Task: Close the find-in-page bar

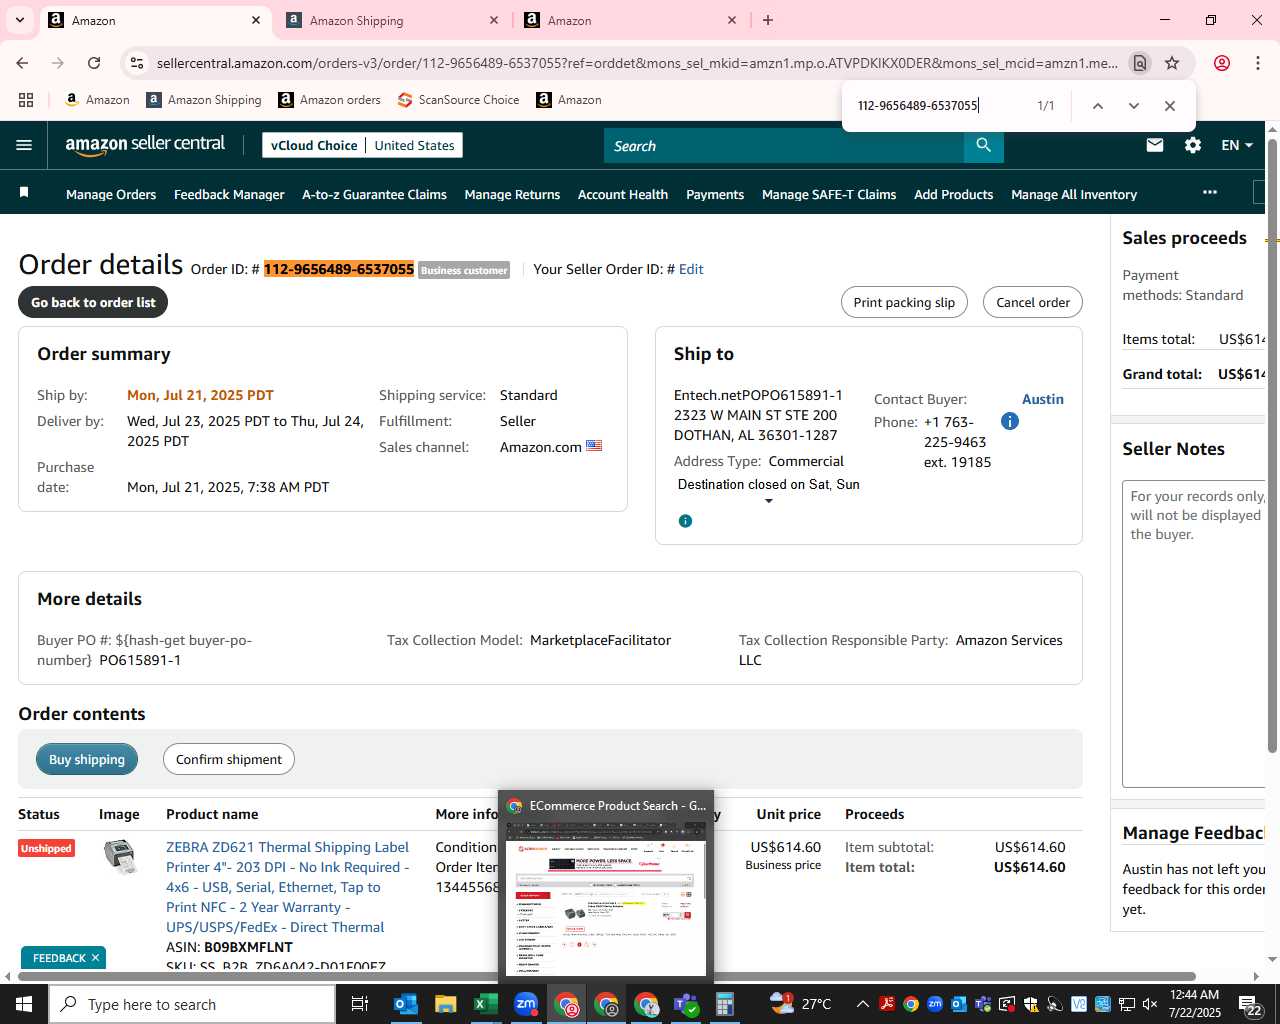Action: tap(1169, 106)
